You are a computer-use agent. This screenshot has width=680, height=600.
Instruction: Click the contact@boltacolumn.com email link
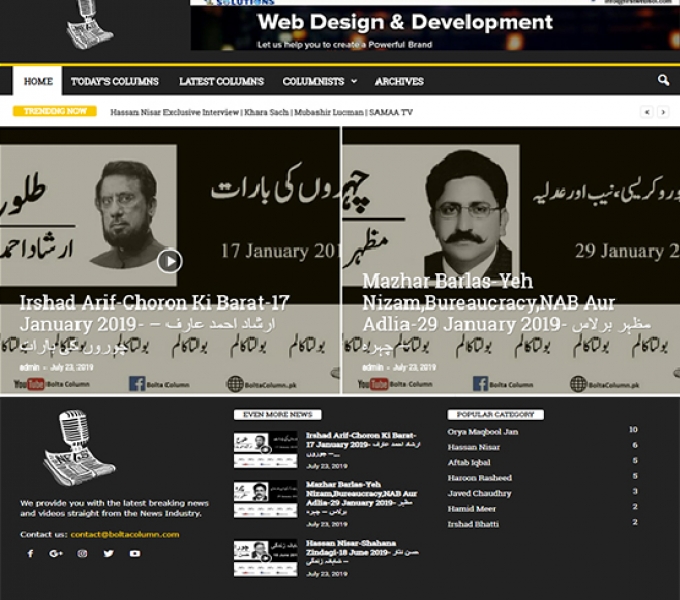point(124,534)
